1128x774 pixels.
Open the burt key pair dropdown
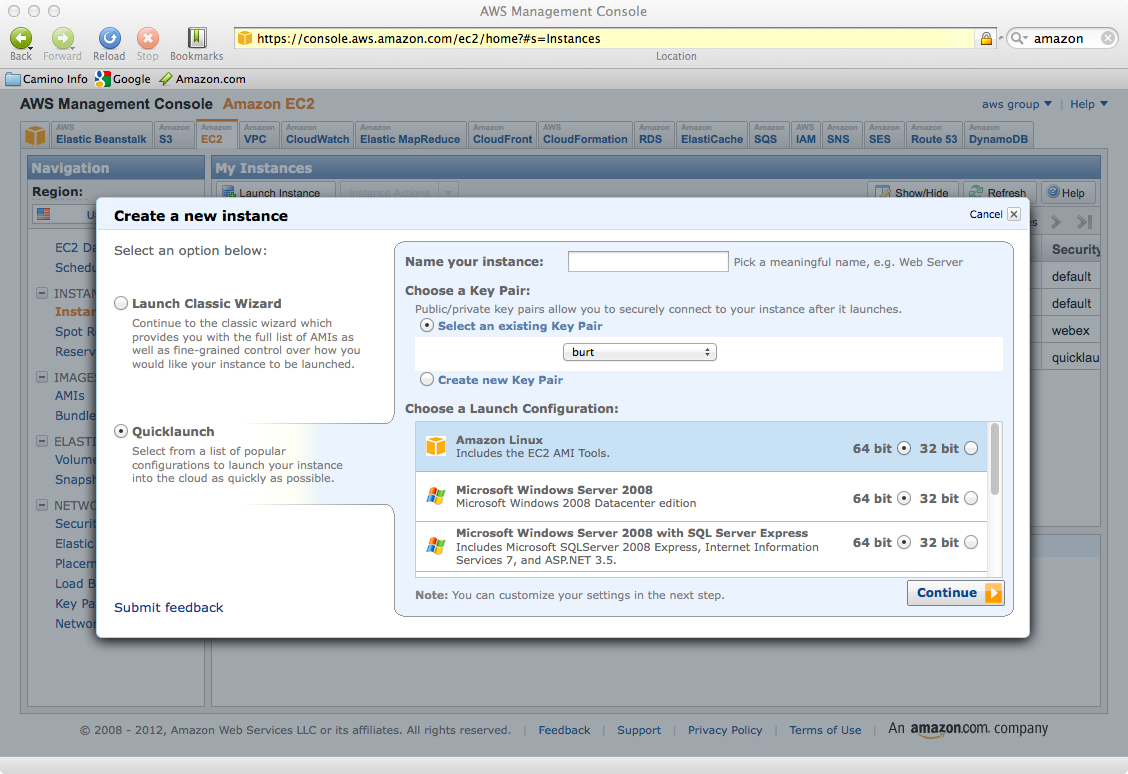click(x=640, y=352)
